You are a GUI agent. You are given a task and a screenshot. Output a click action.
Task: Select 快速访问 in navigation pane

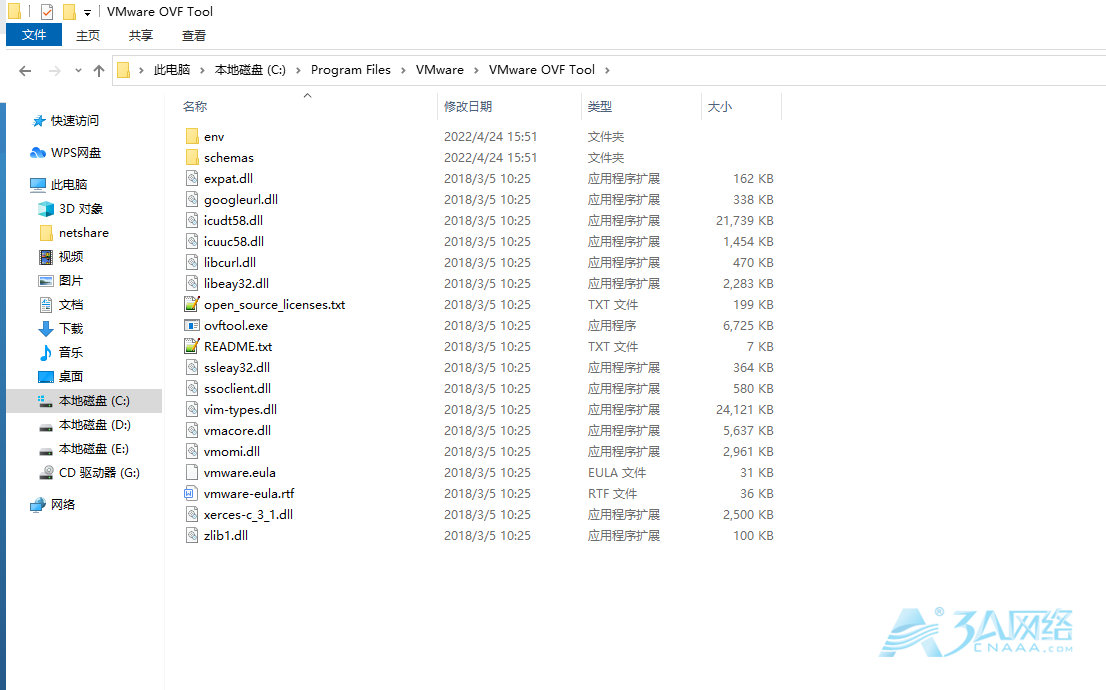[x=75, y=121]
